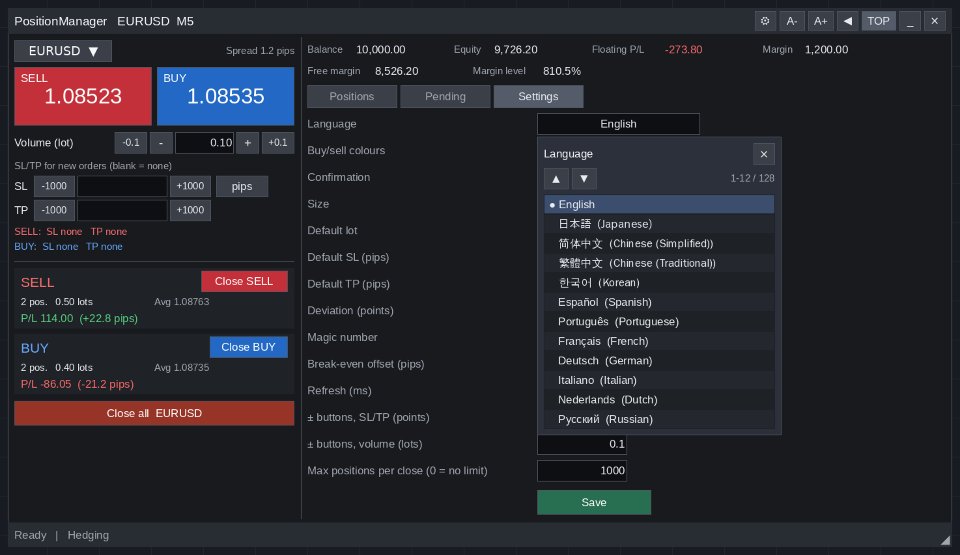
Task: Increase font size with A+ button
Action: (820, 21)
